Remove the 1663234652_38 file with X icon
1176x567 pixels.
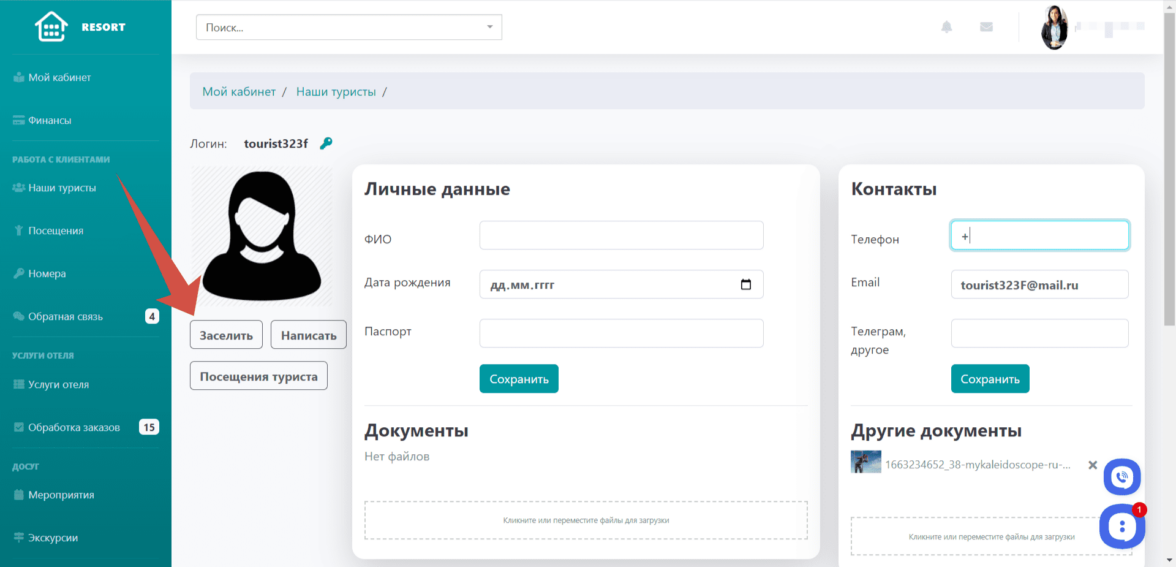[1092, 465]
